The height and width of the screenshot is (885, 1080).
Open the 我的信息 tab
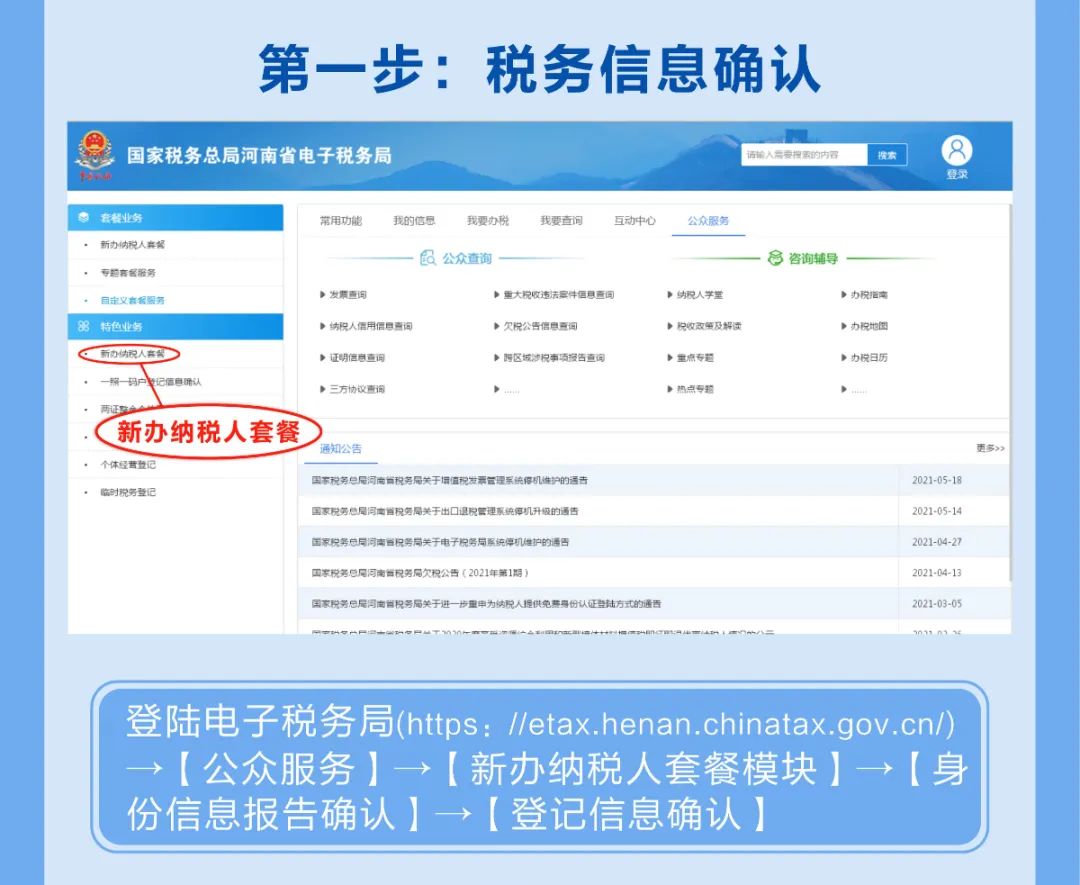click(x=414, y=220)
